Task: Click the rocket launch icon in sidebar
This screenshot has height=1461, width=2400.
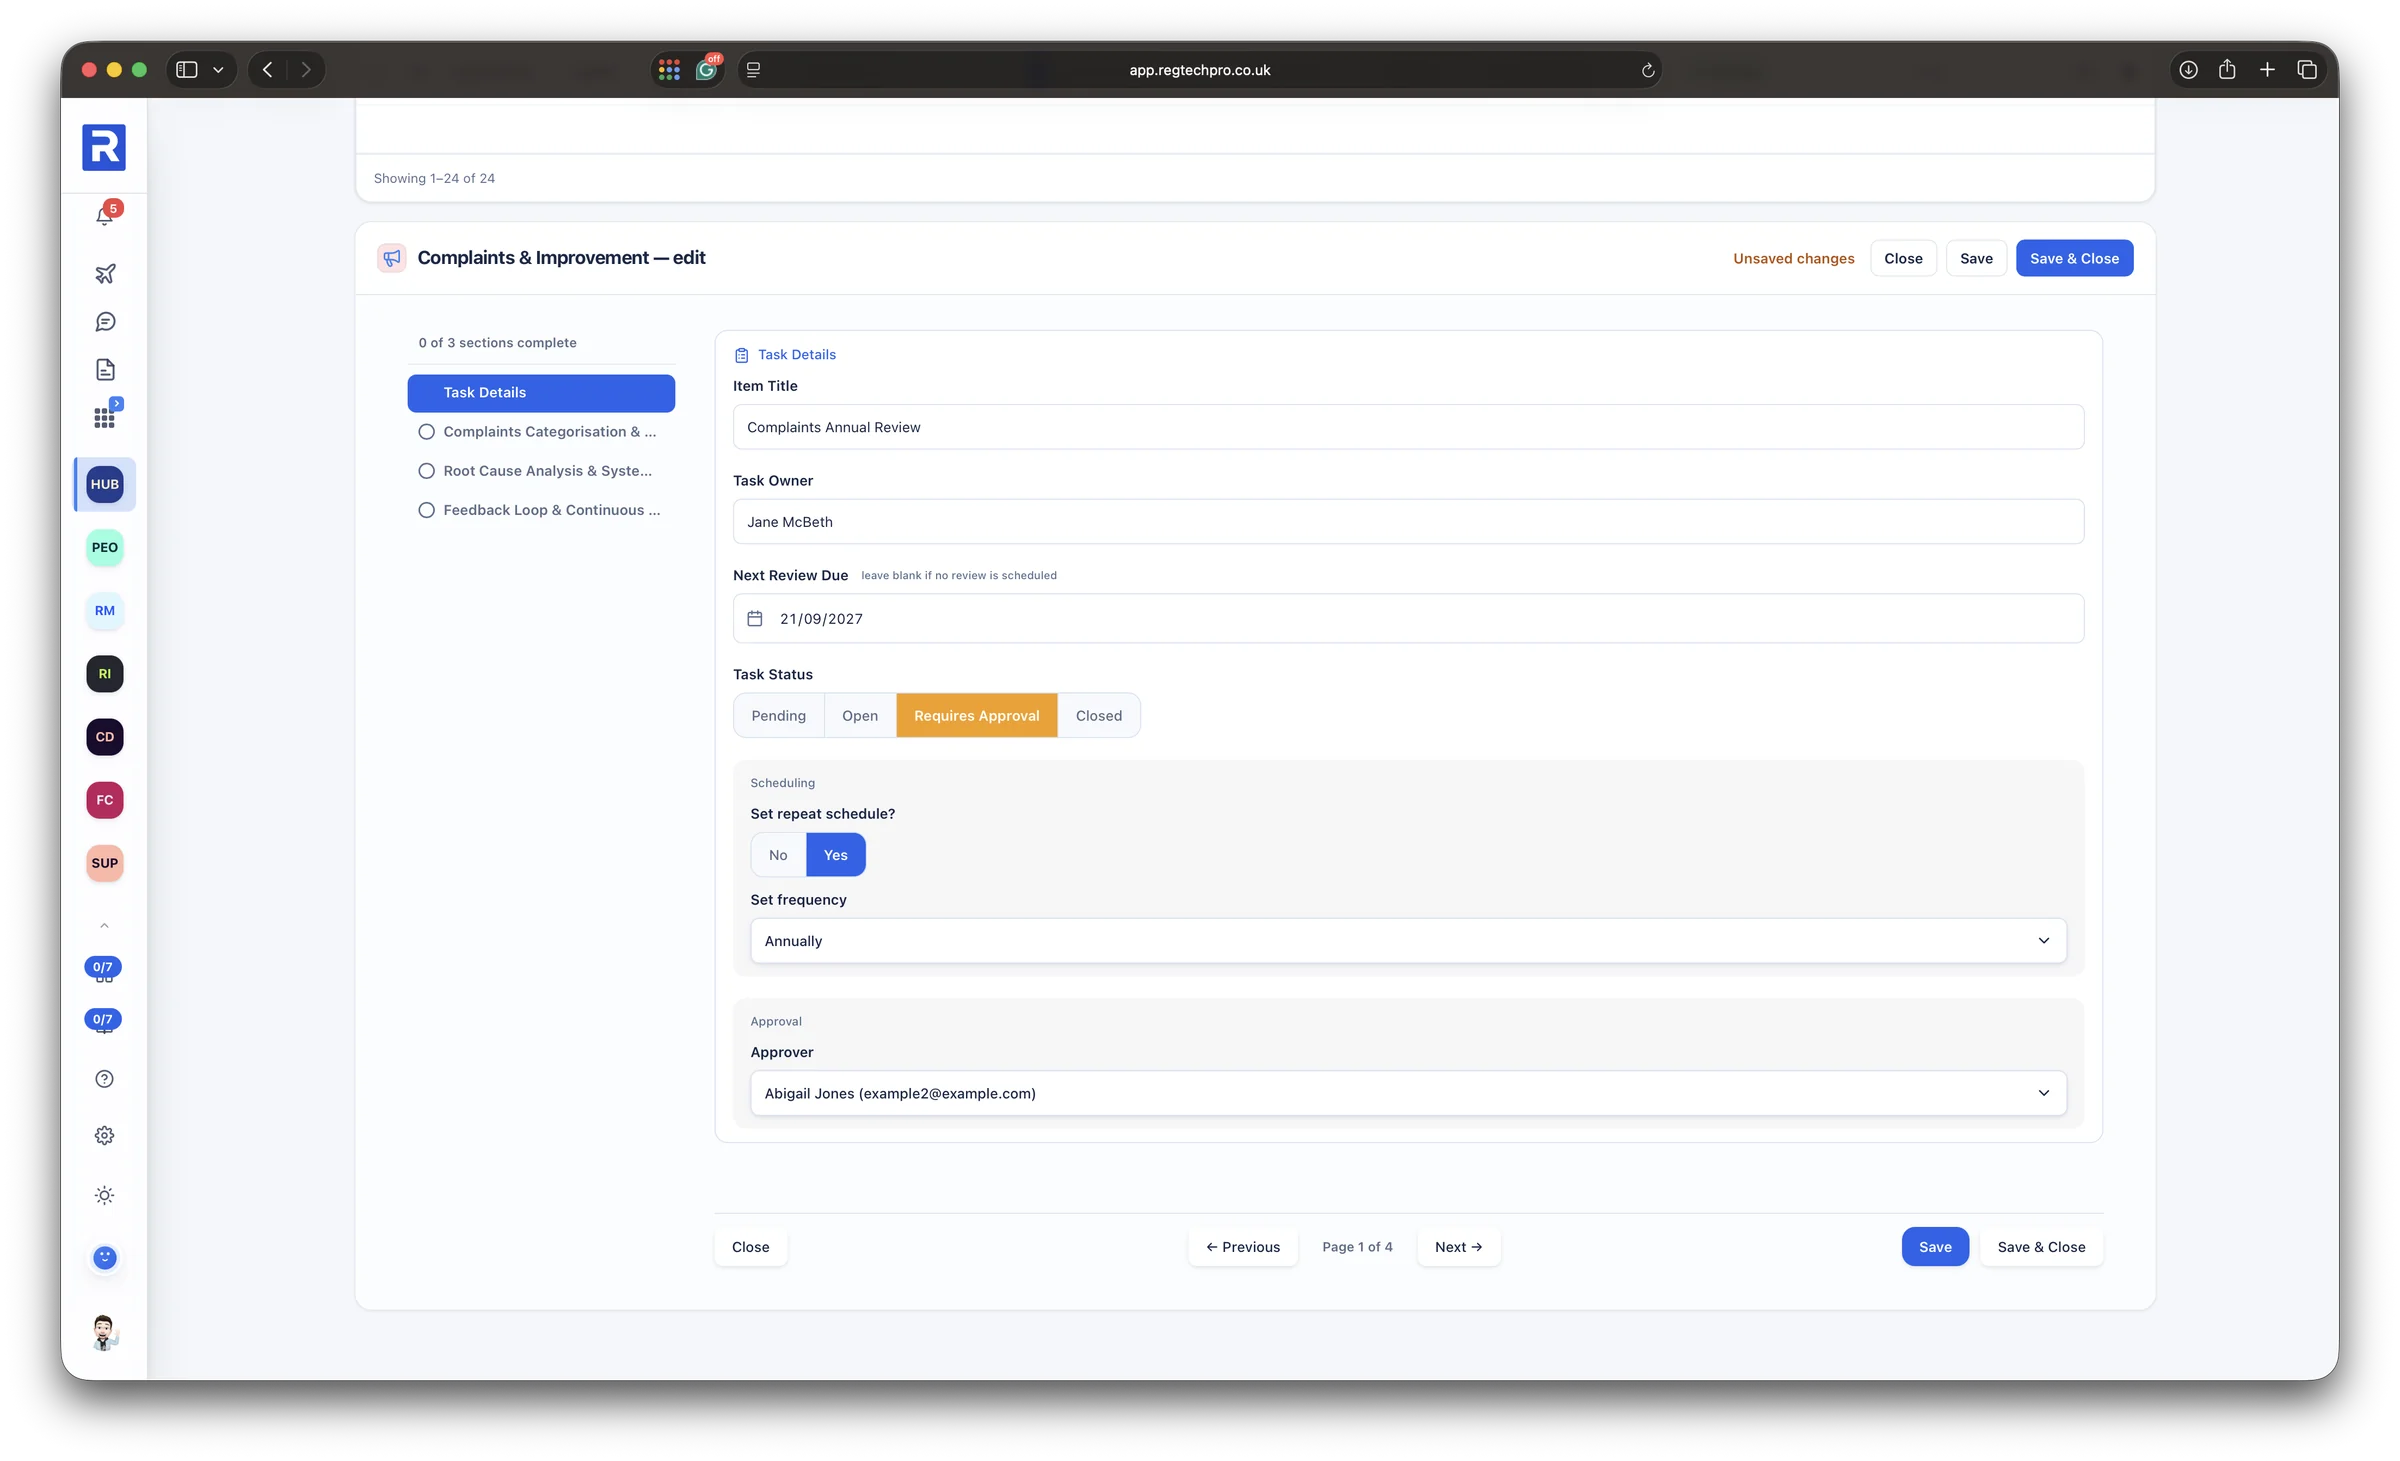Action: (105, 273)
